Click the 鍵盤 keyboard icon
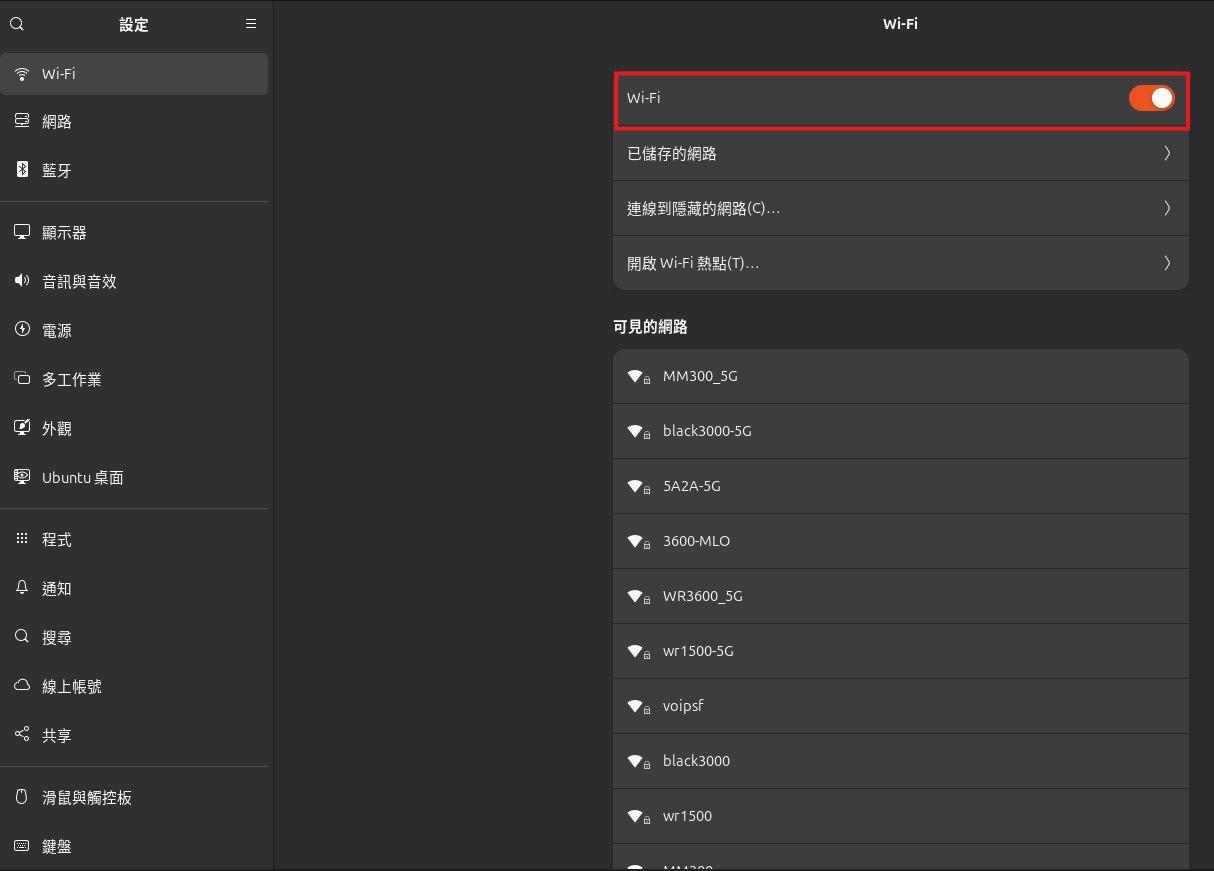 pyautogui.click(x=22, y=846)
